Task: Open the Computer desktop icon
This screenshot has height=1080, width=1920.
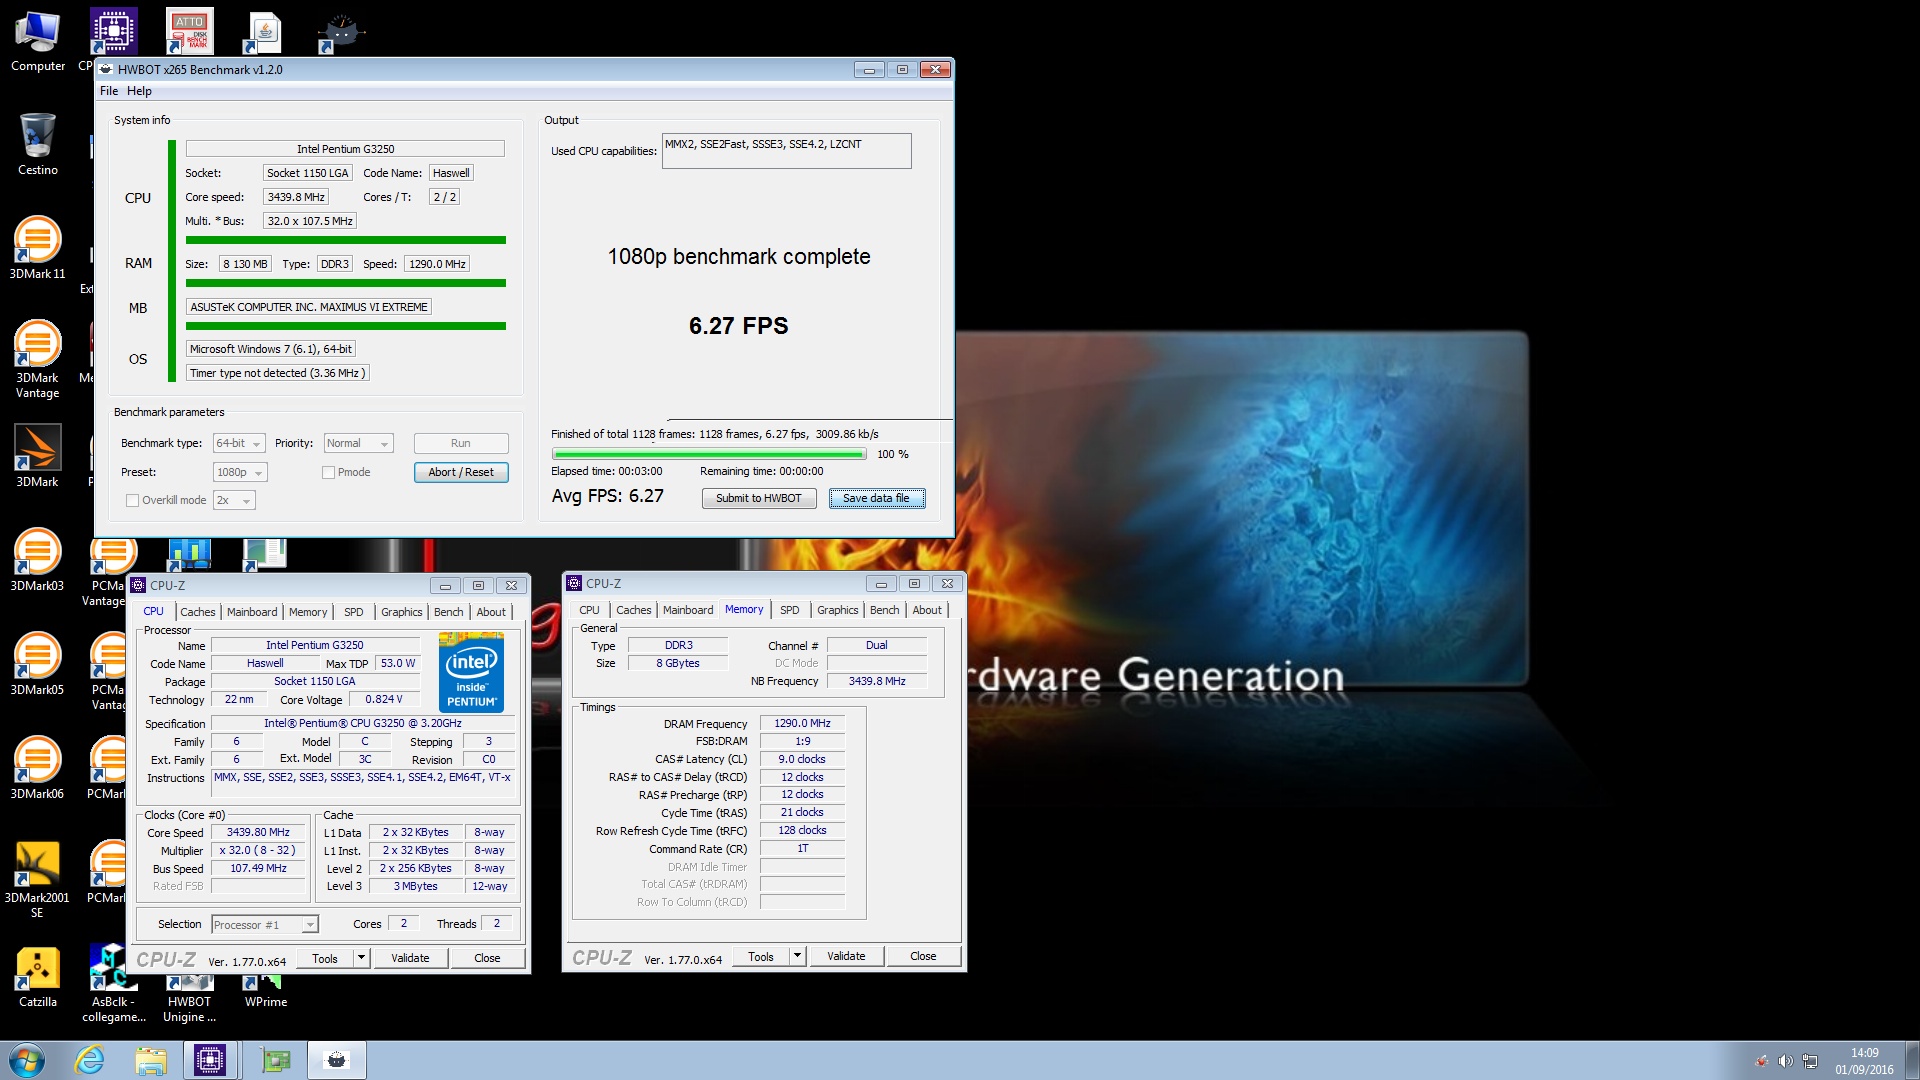Action: click(x=37, y=42)
